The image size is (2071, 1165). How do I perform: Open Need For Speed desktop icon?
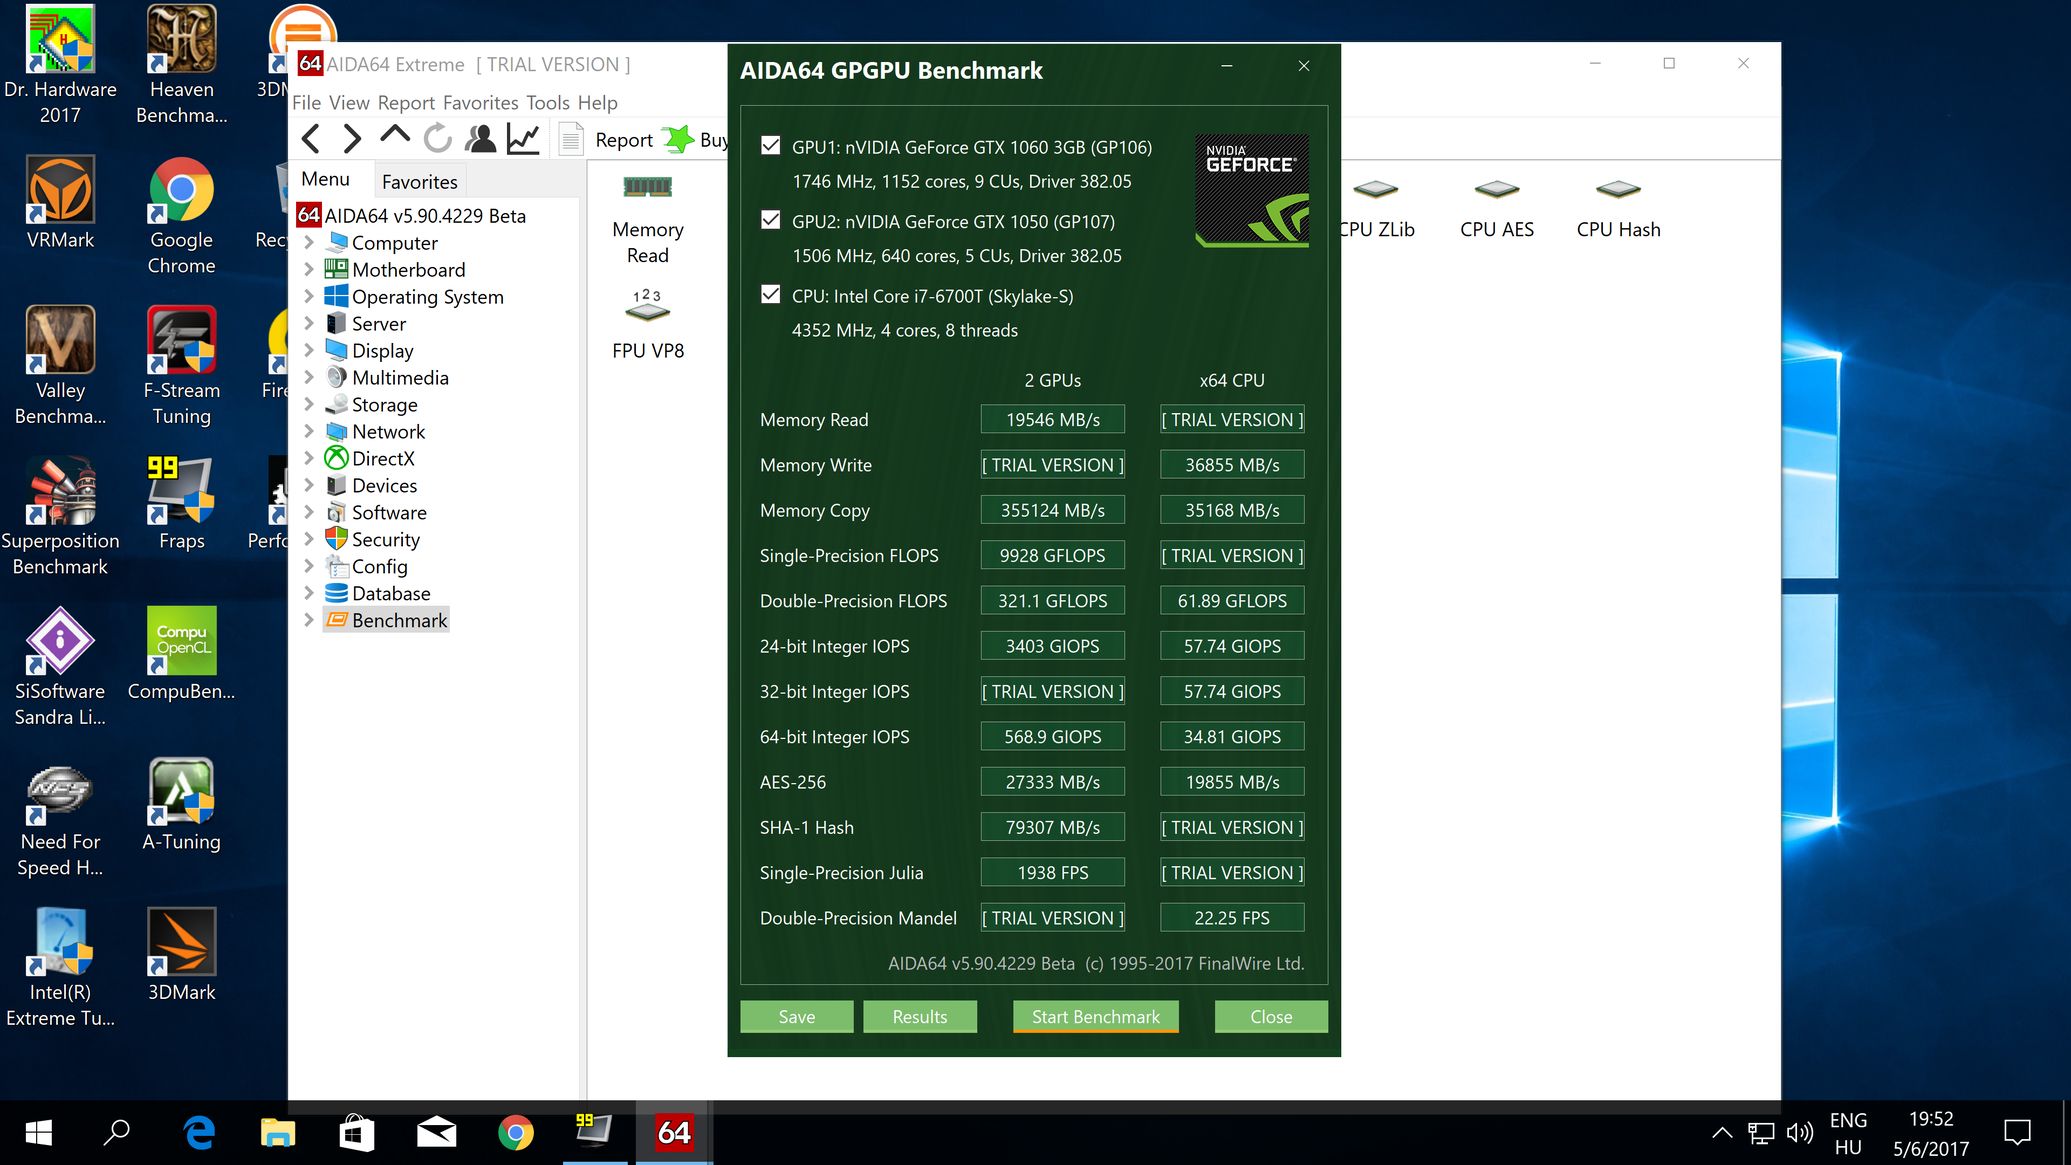(x=60, y=817)
